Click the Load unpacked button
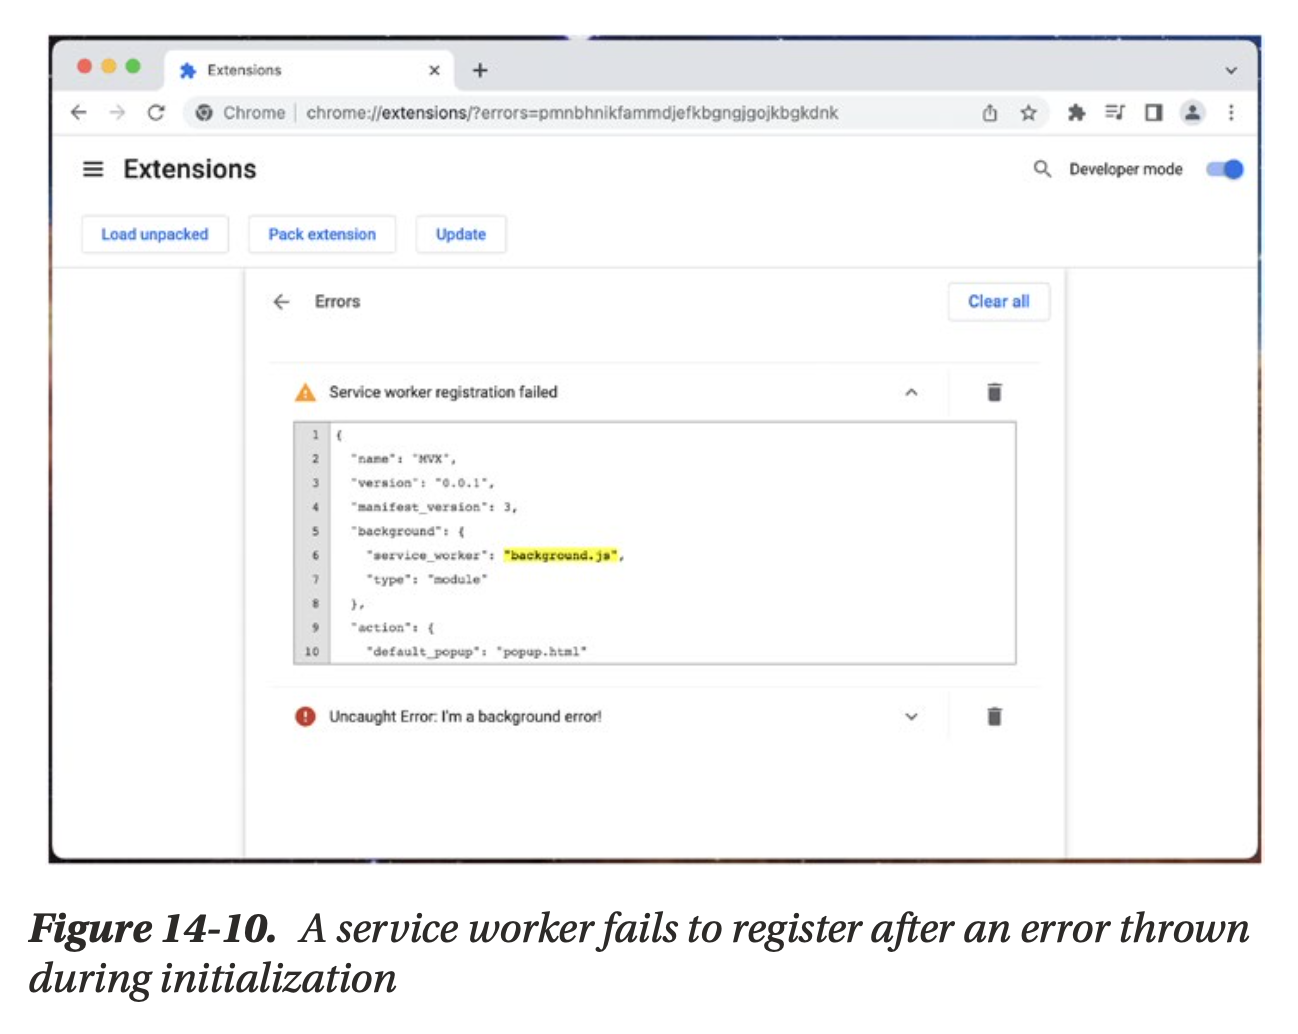1298x1034 pixels. click(155, 234)
